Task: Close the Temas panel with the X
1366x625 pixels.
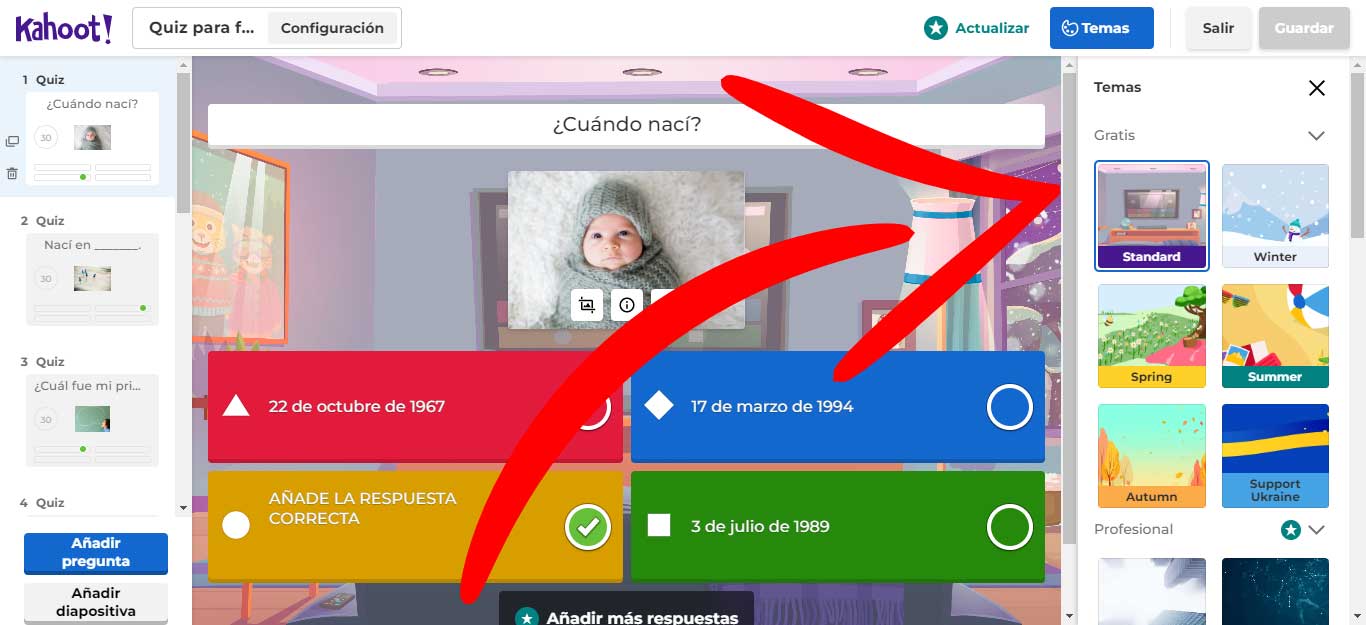Action: pos(1316,88)
